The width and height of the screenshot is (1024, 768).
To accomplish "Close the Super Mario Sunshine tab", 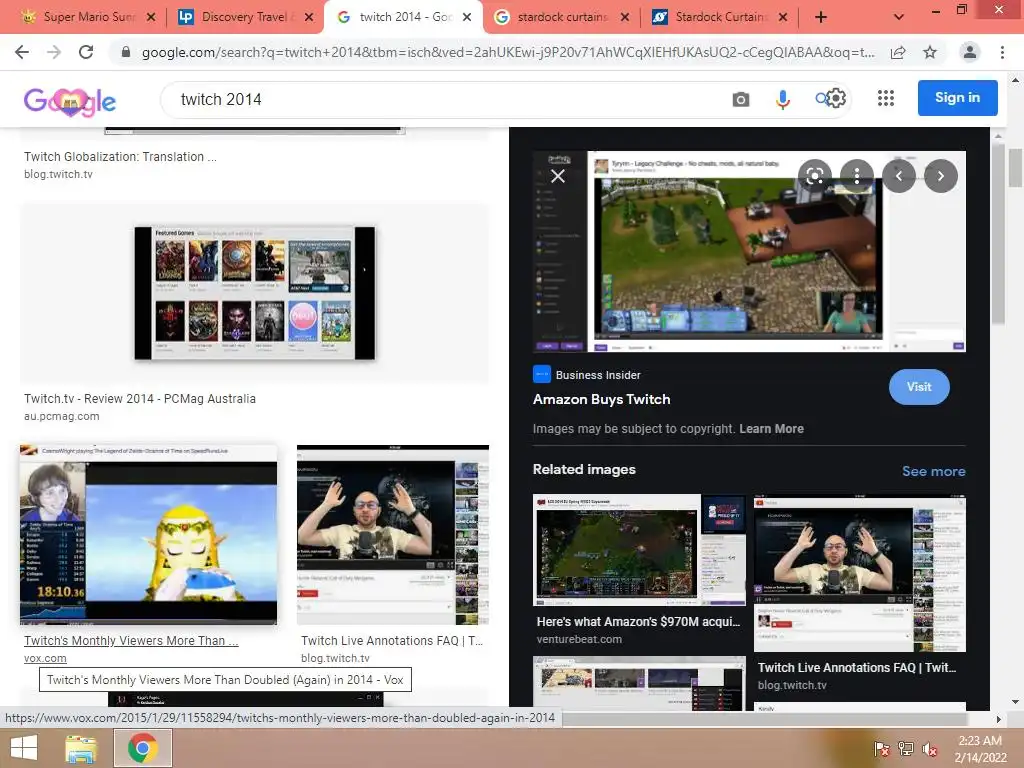I will [x=151, y=17].
